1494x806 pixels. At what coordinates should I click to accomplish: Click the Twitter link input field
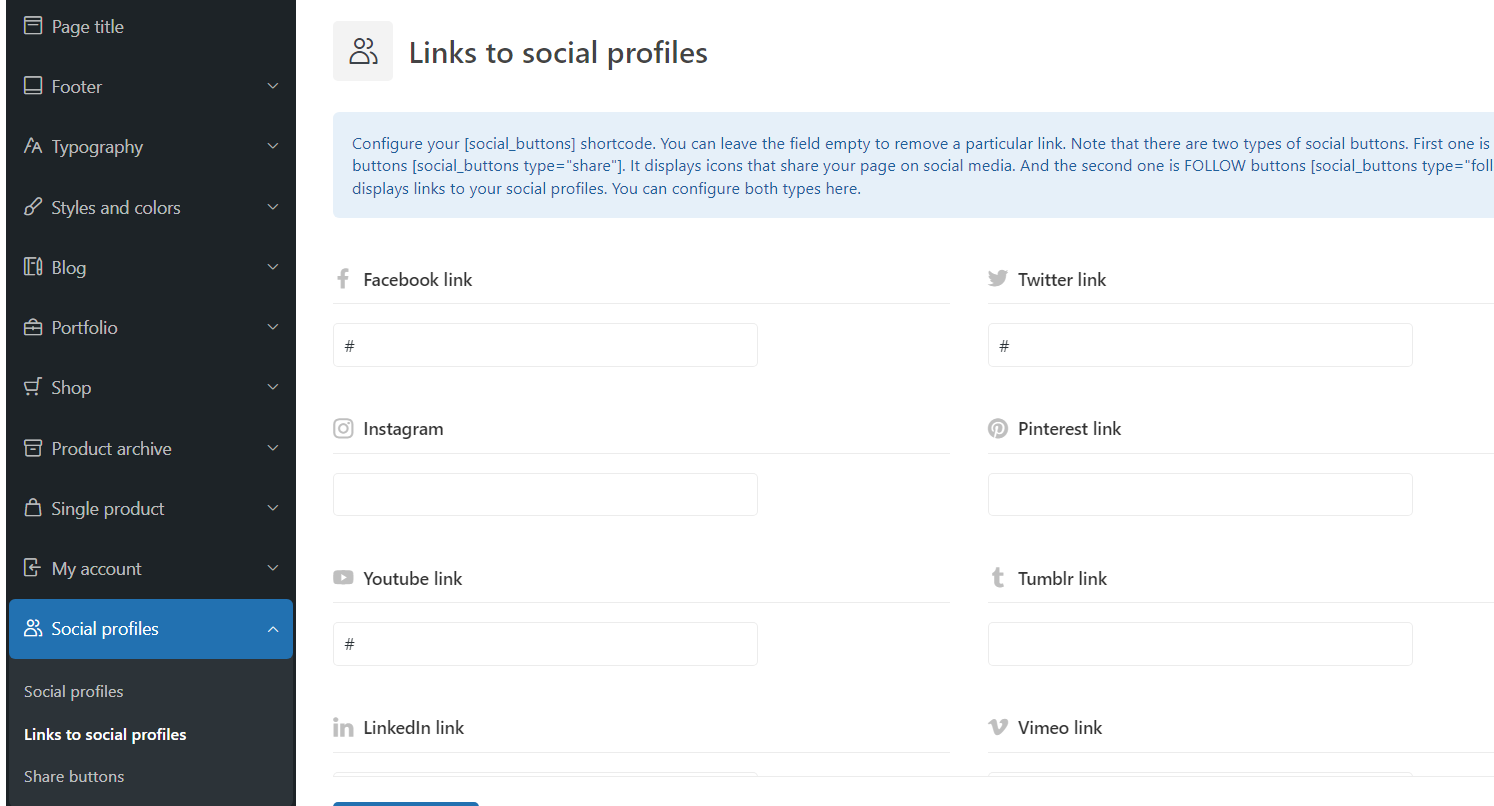tap(1200, 345)
